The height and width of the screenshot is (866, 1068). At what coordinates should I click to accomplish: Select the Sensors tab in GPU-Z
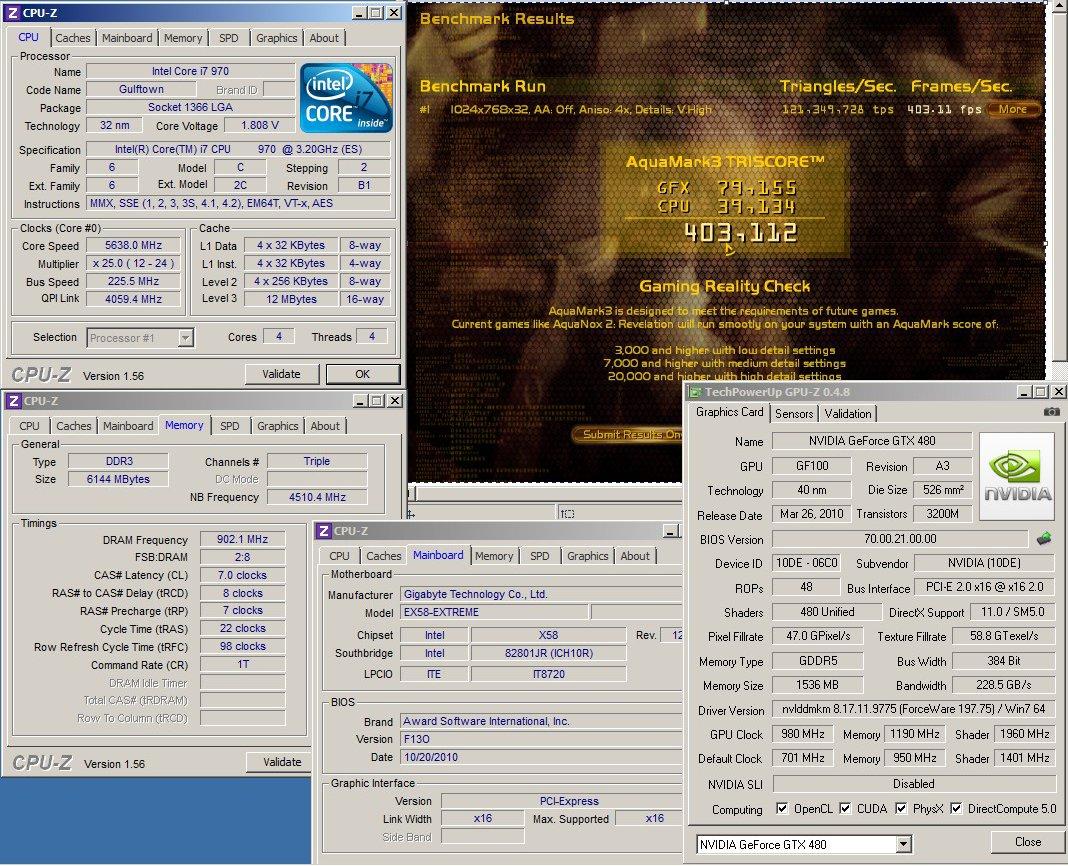[x=794, y=414]
